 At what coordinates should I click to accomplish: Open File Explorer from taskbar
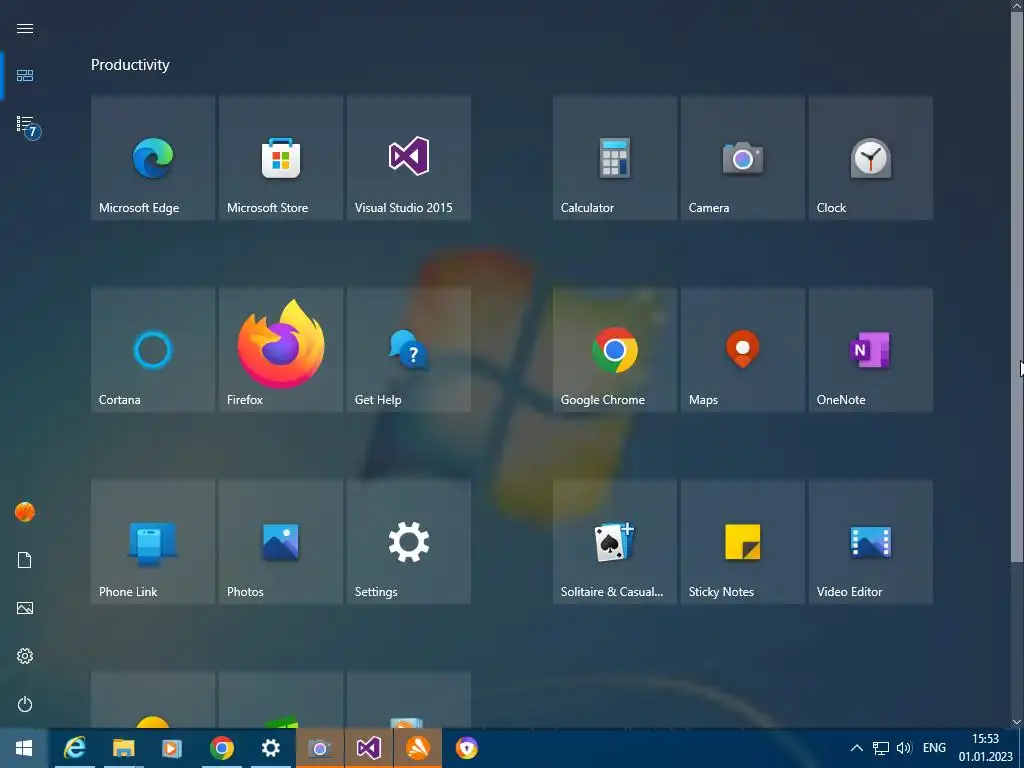(x=123, y=748)
